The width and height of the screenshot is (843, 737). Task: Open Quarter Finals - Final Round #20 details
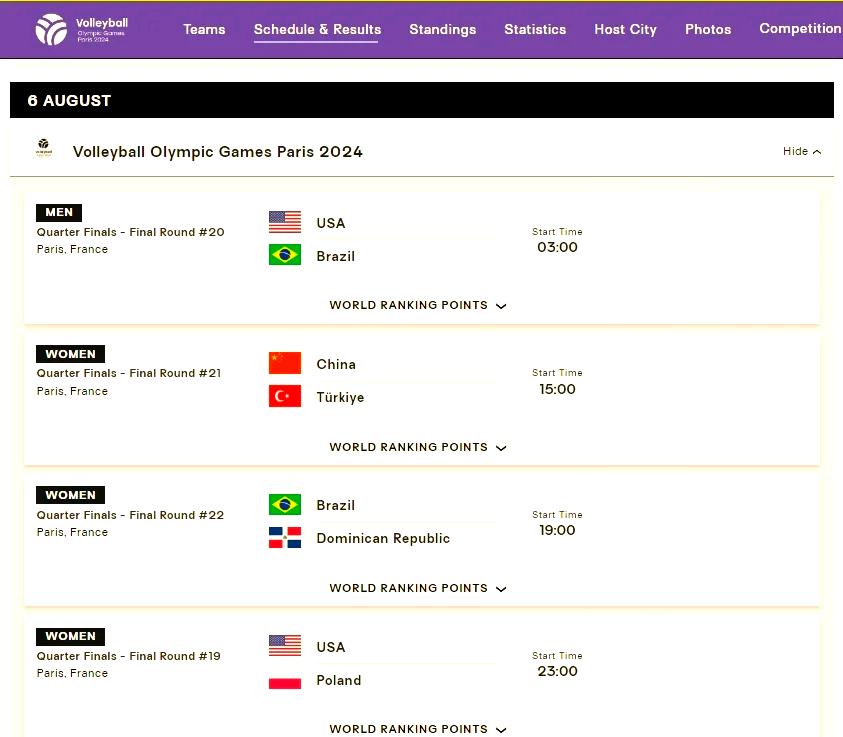pyautogui.click(x=131, y=232)
